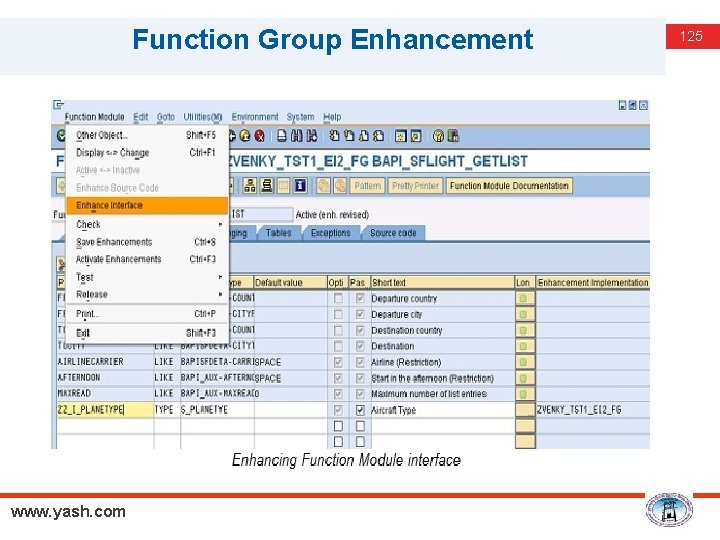Choose Display <-> Change menu entry
720x540 pixels.
click(147, 153)
